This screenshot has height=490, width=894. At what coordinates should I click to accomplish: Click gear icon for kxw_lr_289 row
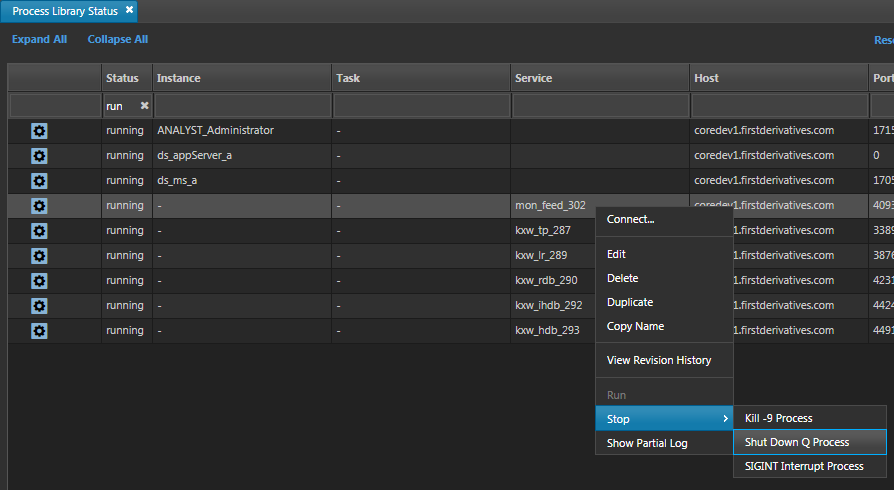pyautogui.click(x=39, y=256)
